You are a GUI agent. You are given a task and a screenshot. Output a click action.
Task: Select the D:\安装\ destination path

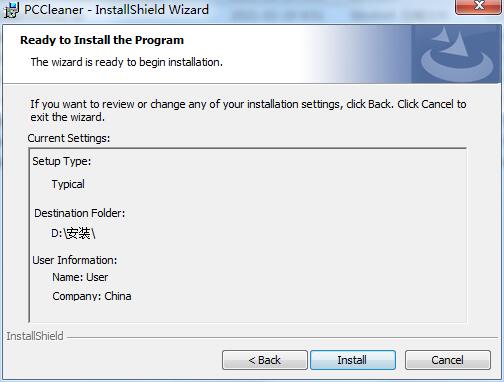(73, 233)
